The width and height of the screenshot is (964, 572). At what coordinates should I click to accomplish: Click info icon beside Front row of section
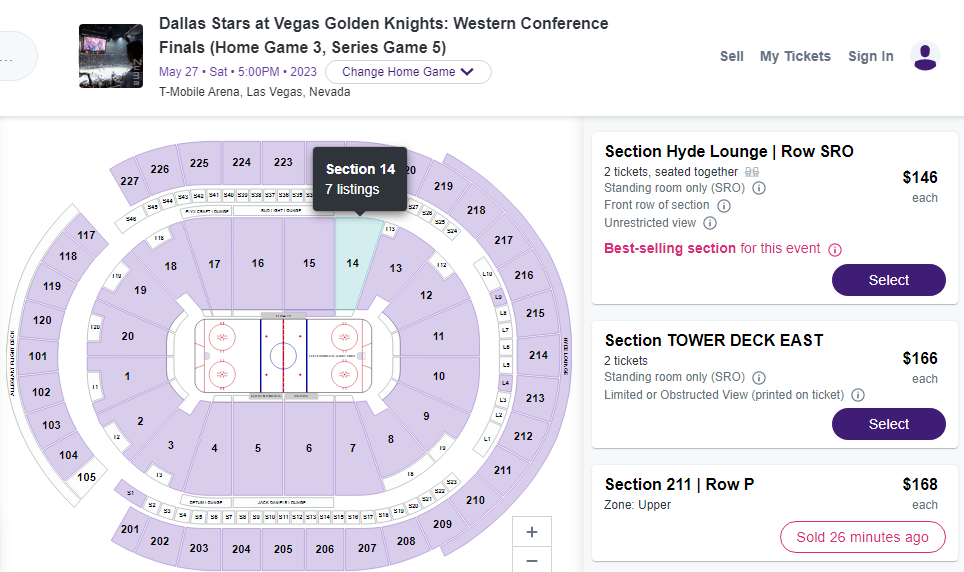(x=724, y=206)
